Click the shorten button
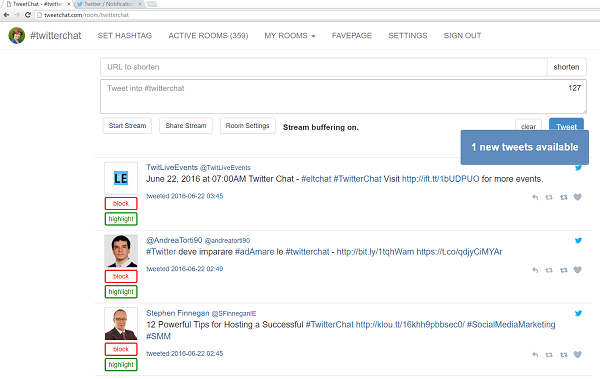Screen dimensions: 600x379 pos(566,67)
